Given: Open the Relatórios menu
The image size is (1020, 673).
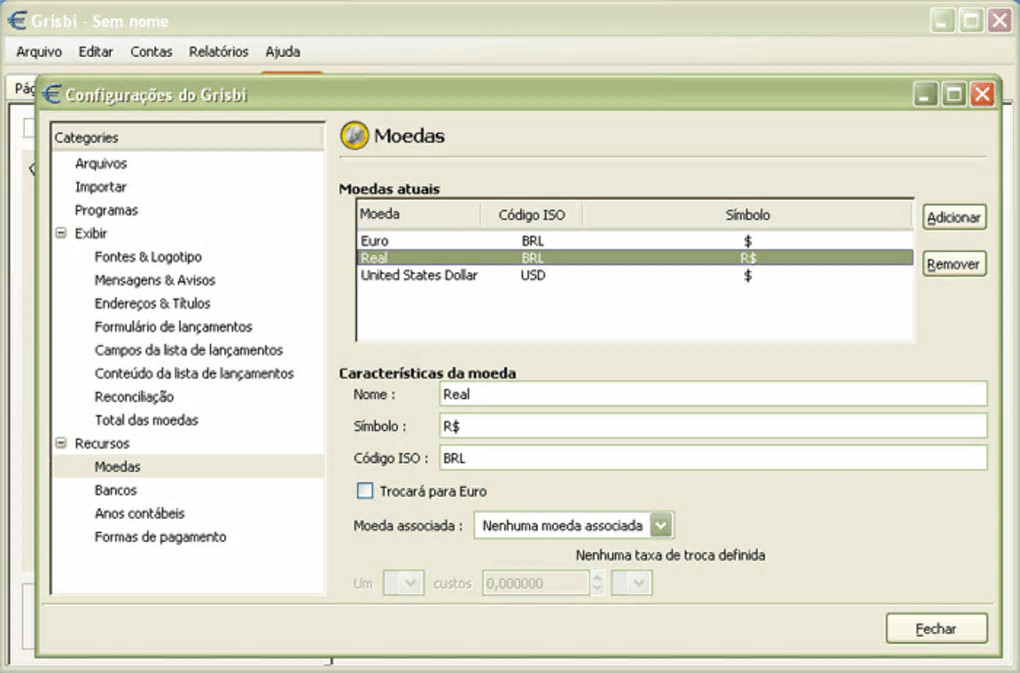Looking at the screenshot, I should [219, 51].
